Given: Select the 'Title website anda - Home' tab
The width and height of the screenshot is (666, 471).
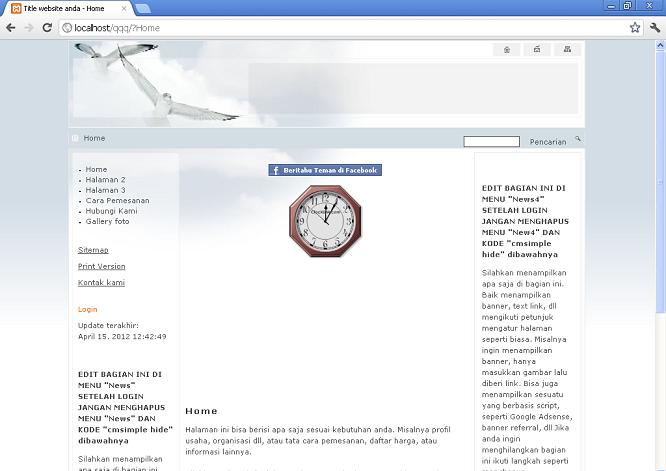Looking at the screenshot, I should click(x=68, y=8).
